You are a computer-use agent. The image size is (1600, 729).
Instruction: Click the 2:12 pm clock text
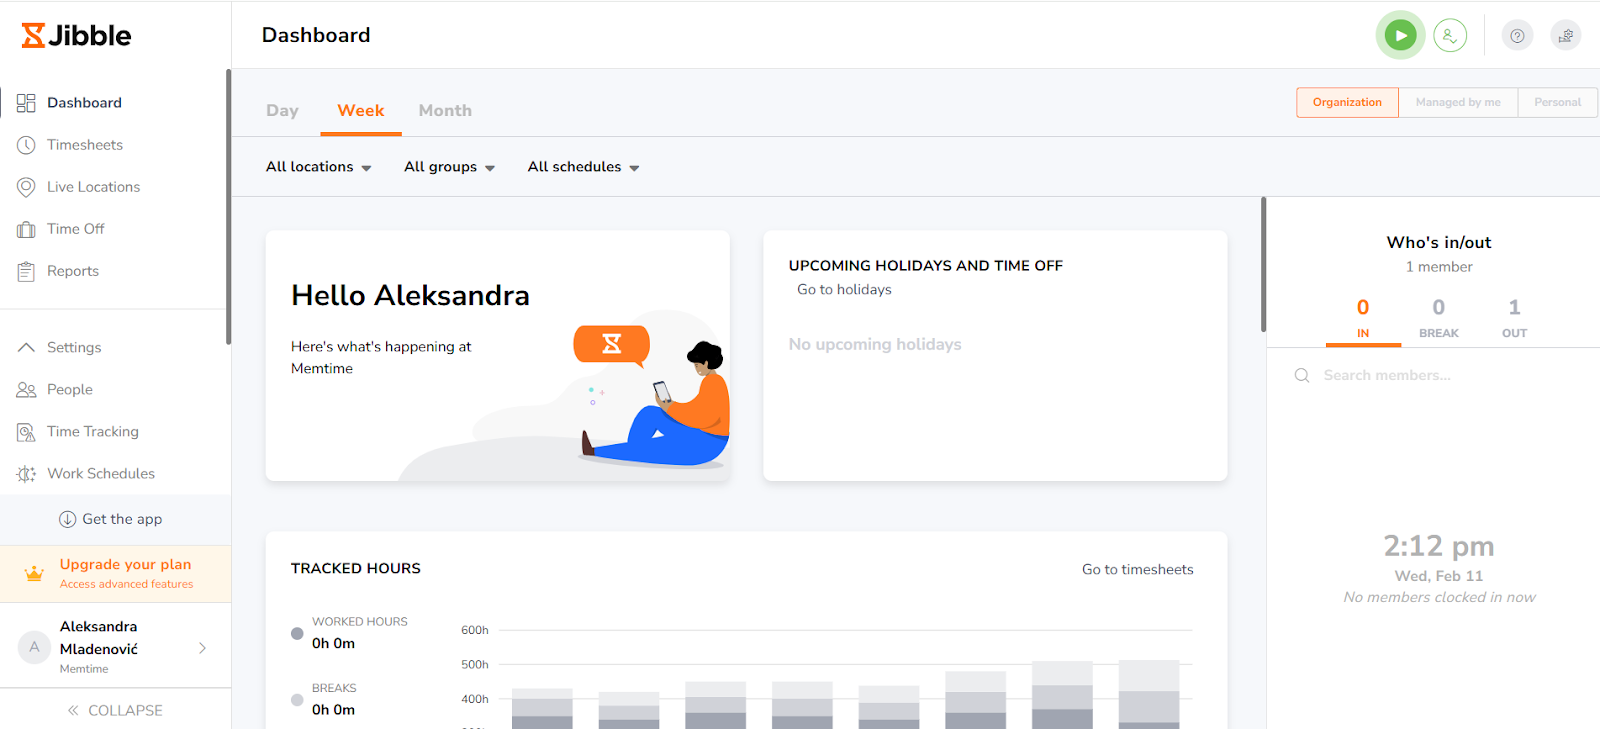click(x=1438, y=546)
